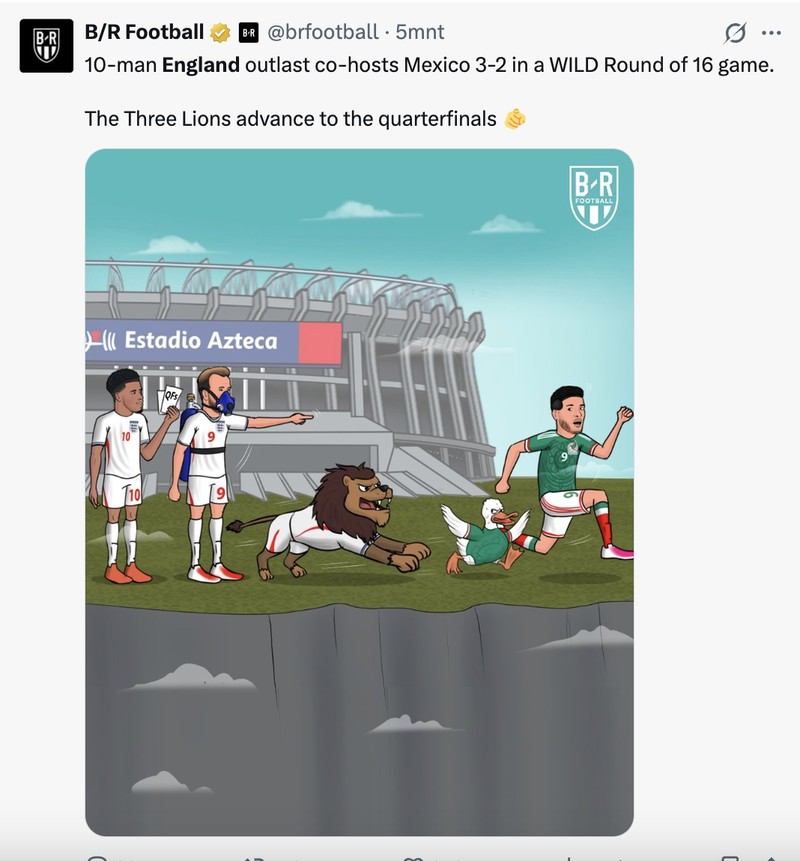Image resolution: width=800 pixels, height=861 pixels.
Task: Click the share icon under the post
Action: 770,858
